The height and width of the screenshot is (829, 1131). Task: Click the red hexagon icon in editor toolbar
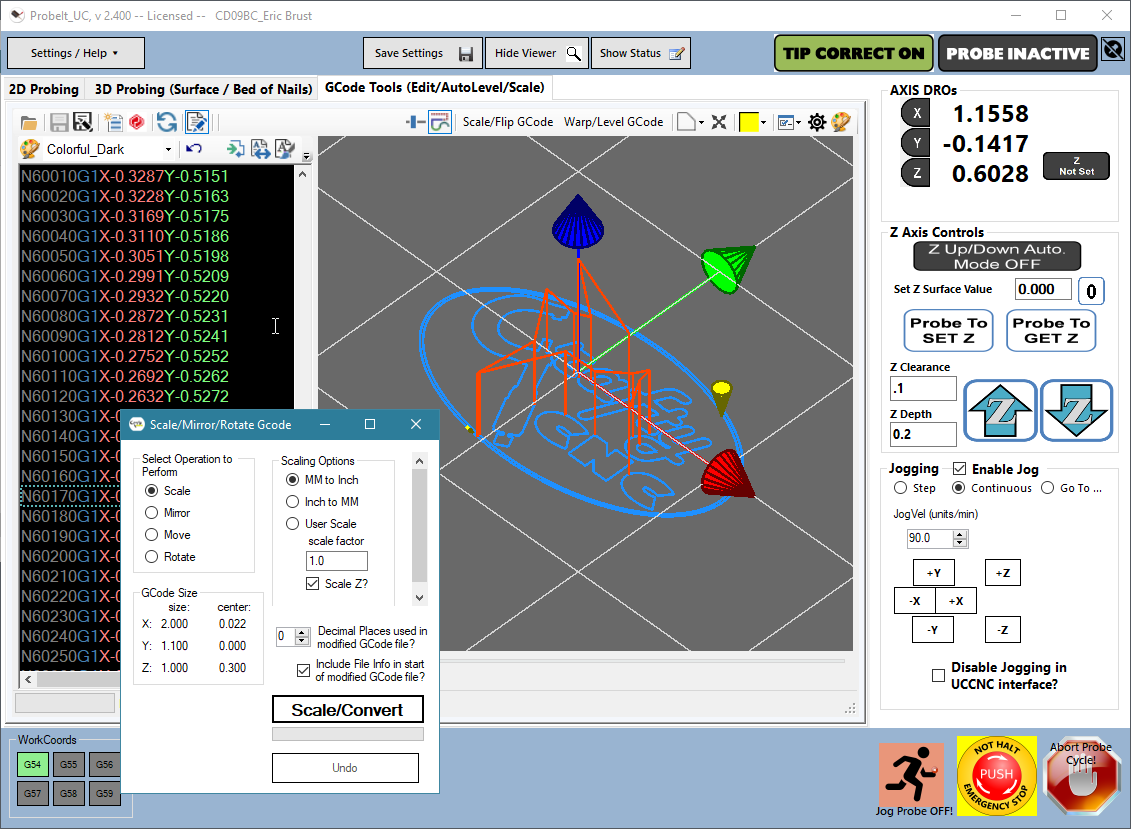[137, 123]
